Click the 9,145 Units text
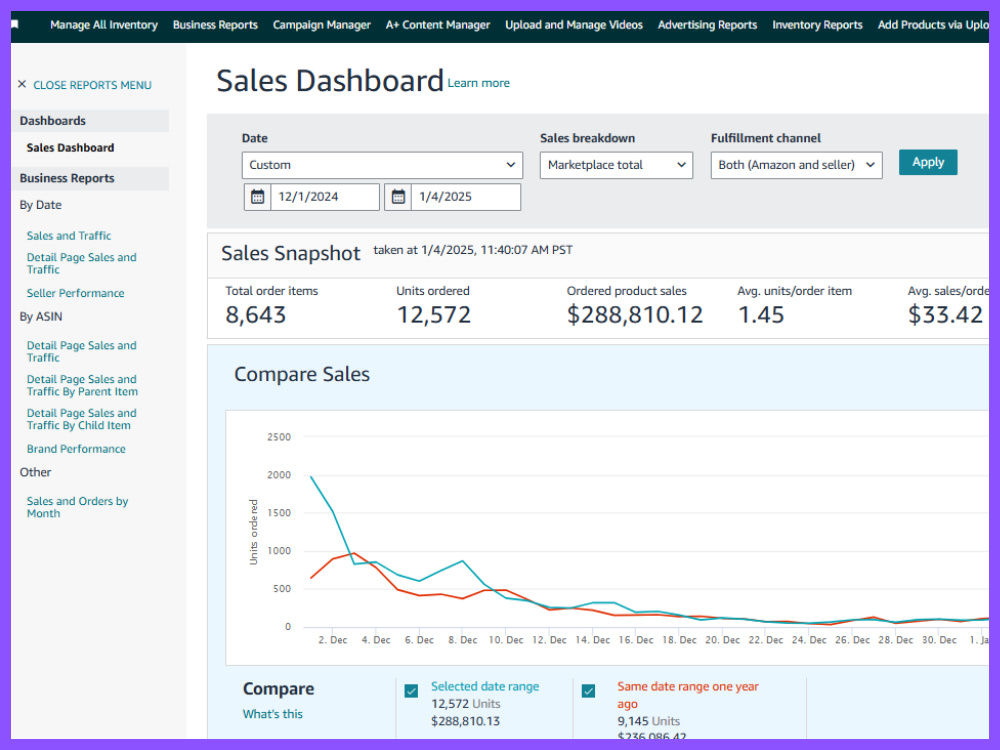This screenshot has width=1000, height=750. tap(649, 721)
